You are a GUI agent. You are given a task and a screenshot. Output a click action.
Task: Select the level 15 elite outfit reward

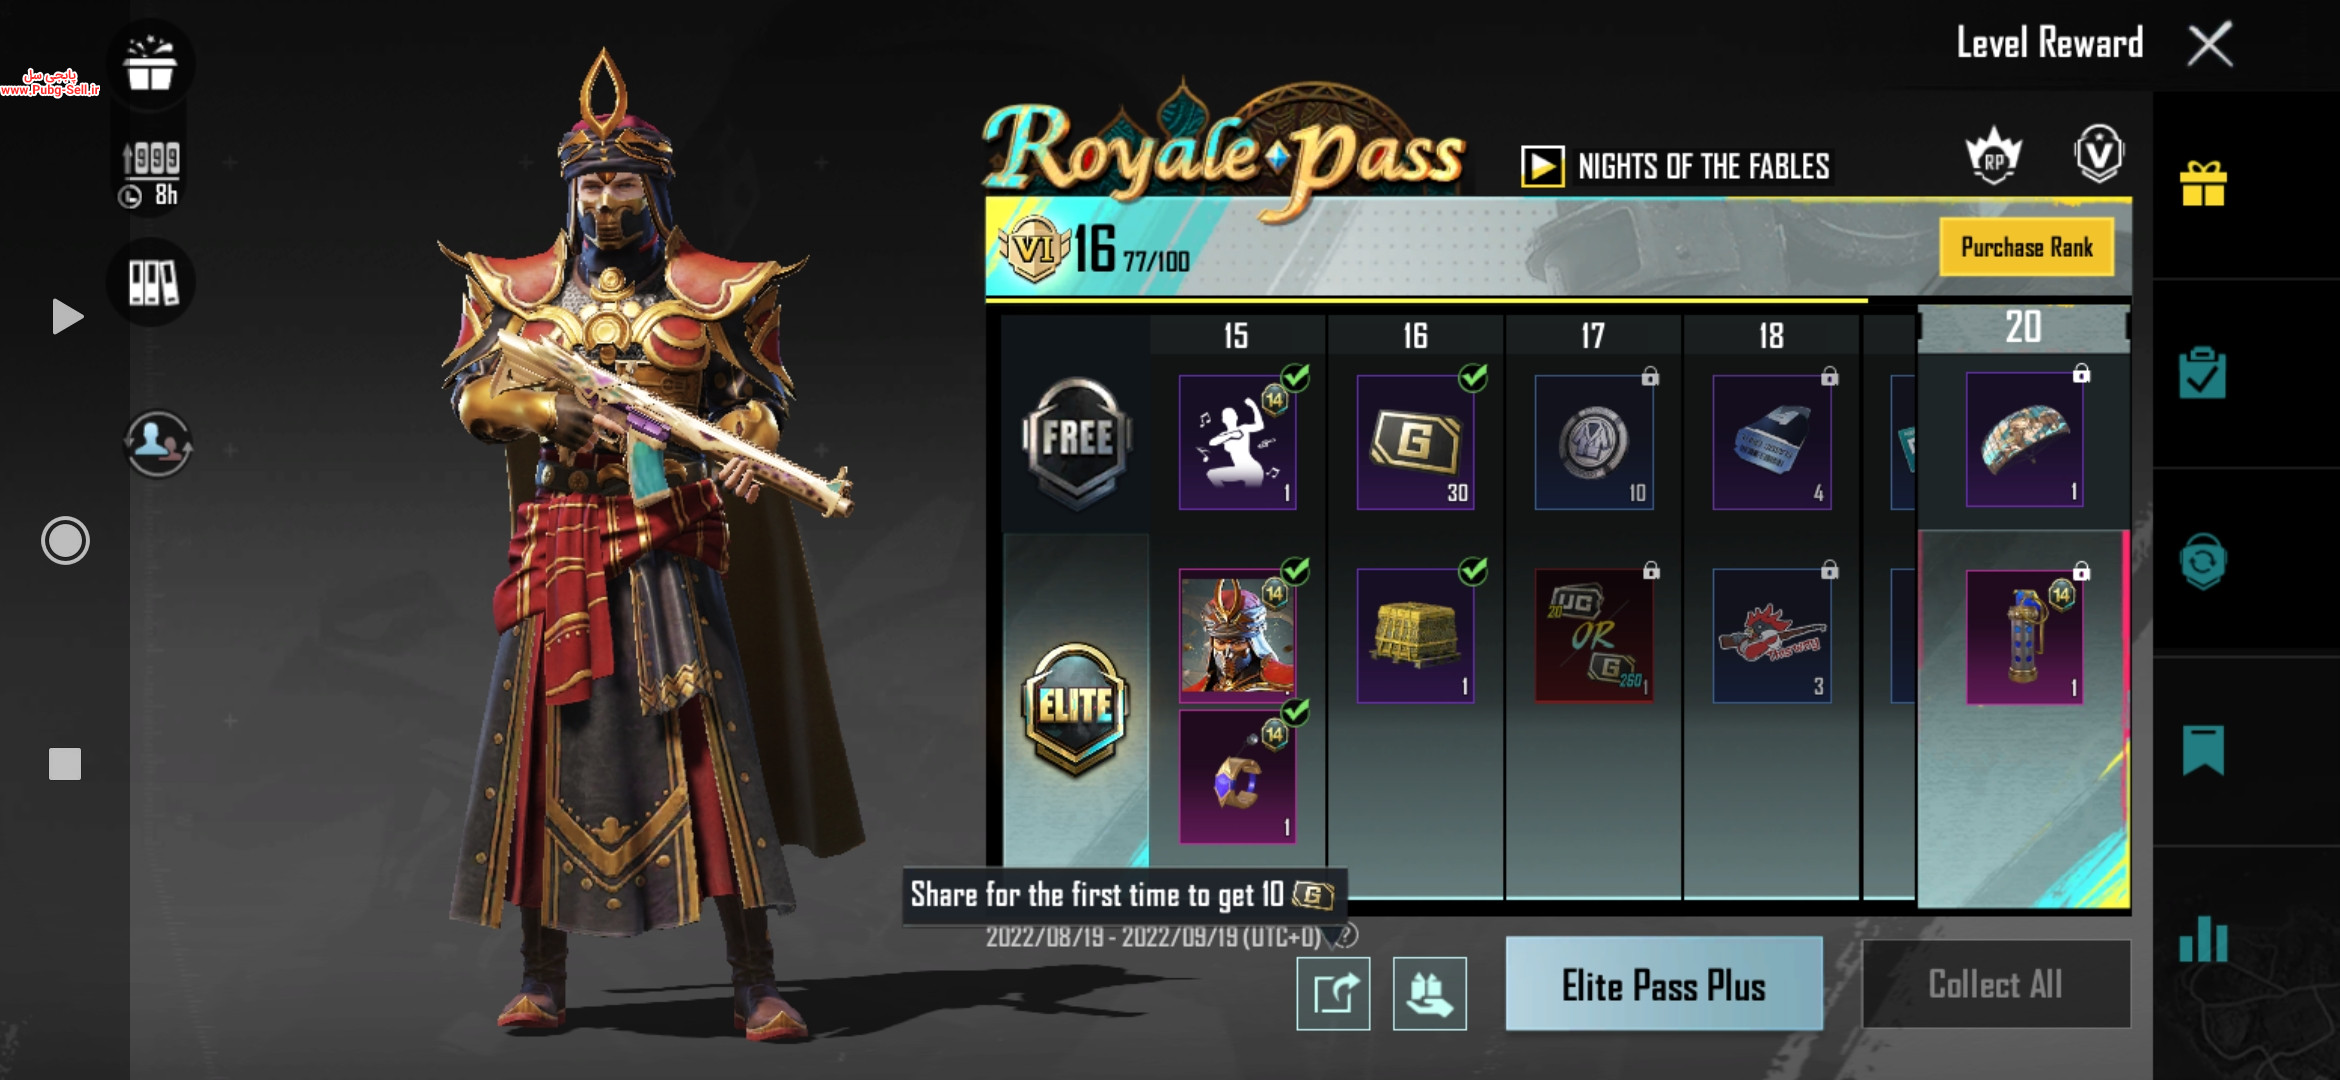1237,633
